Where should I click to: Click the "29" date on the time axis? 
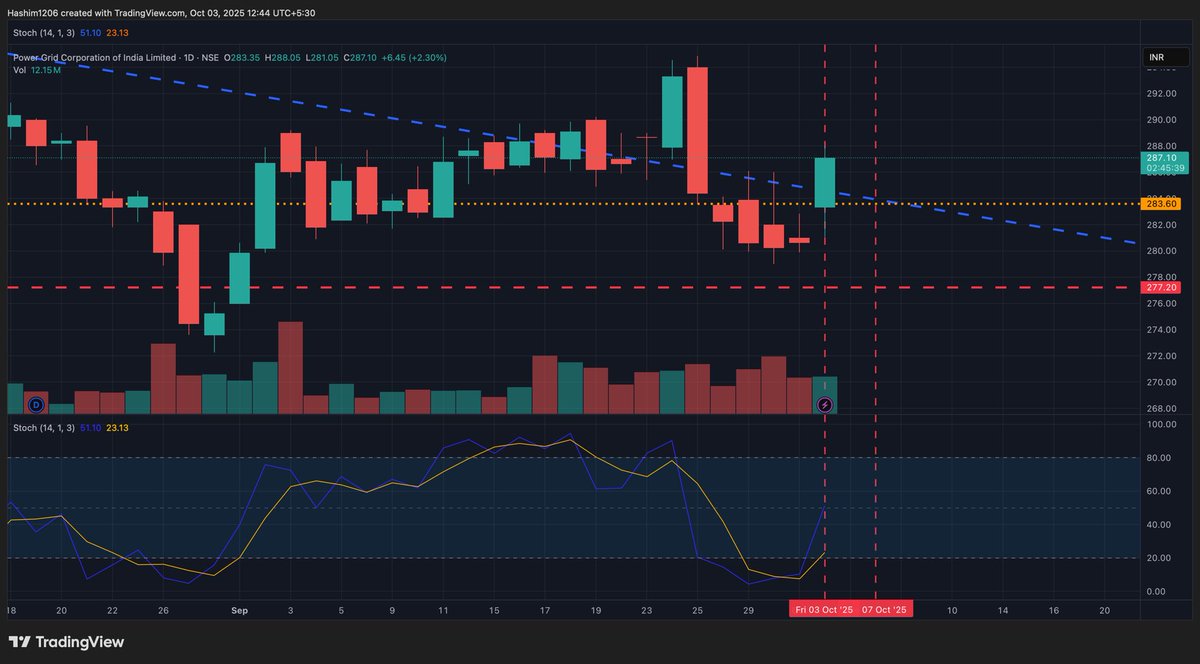tap(748, 609)
